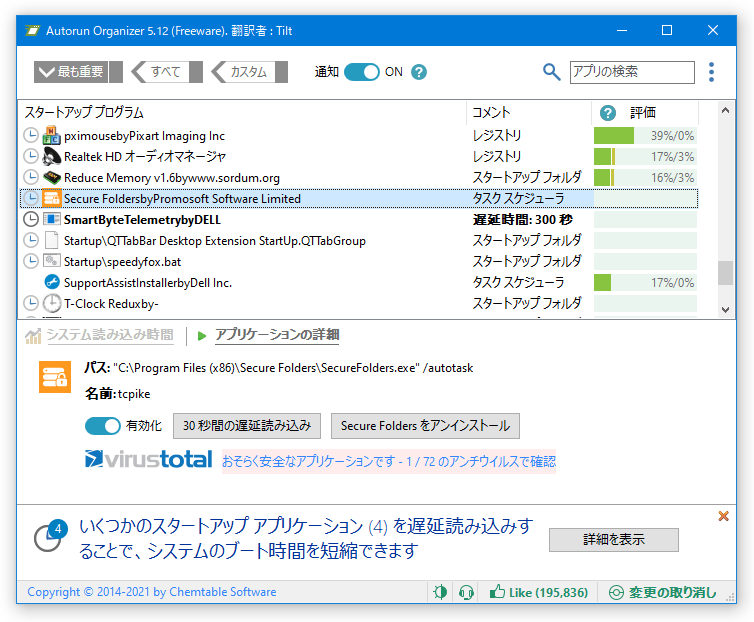Select Startup\QTTabBar Desktop Extension row

click(358, 240)
